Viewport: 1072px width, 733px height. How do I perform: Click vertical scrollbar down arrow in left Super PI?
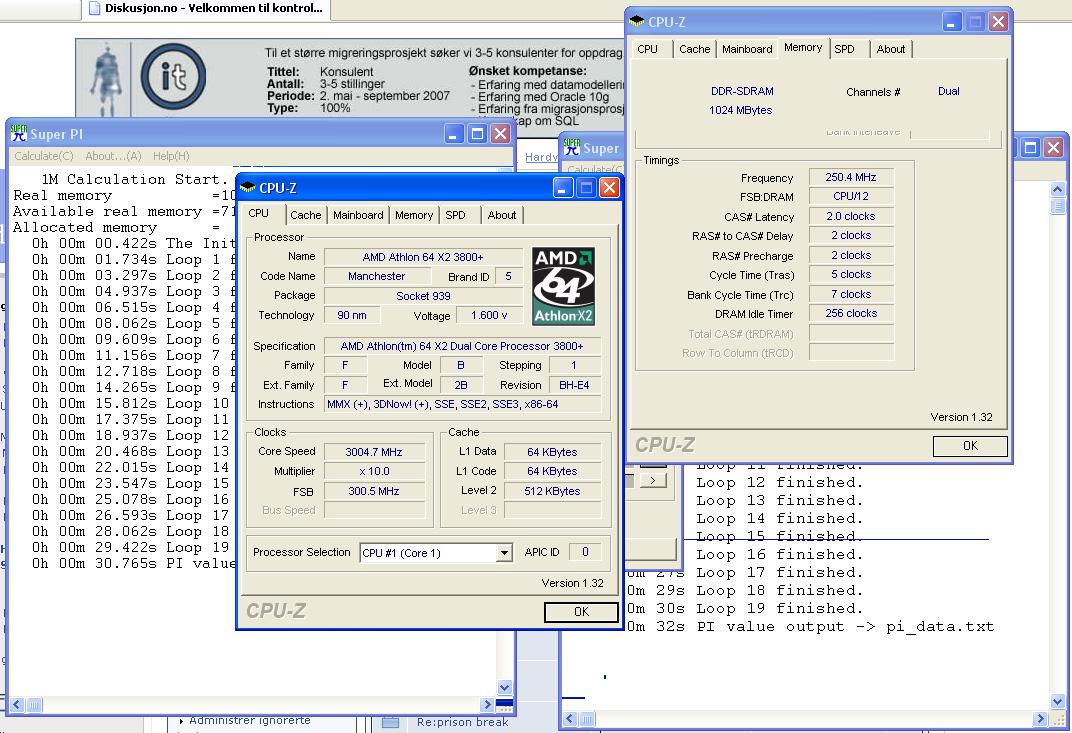tap(505, 687)
